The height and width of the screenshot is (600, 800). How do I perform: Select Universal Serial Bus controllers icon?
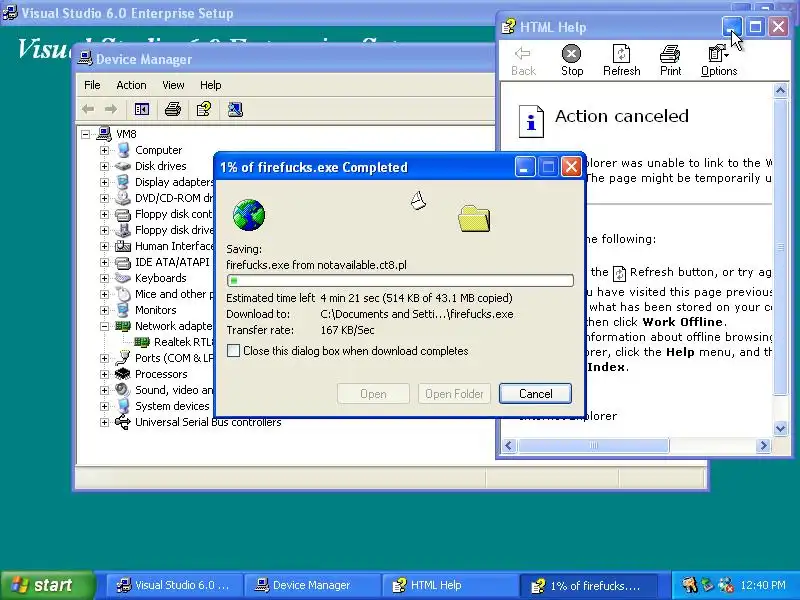click(x=122, y=422)
